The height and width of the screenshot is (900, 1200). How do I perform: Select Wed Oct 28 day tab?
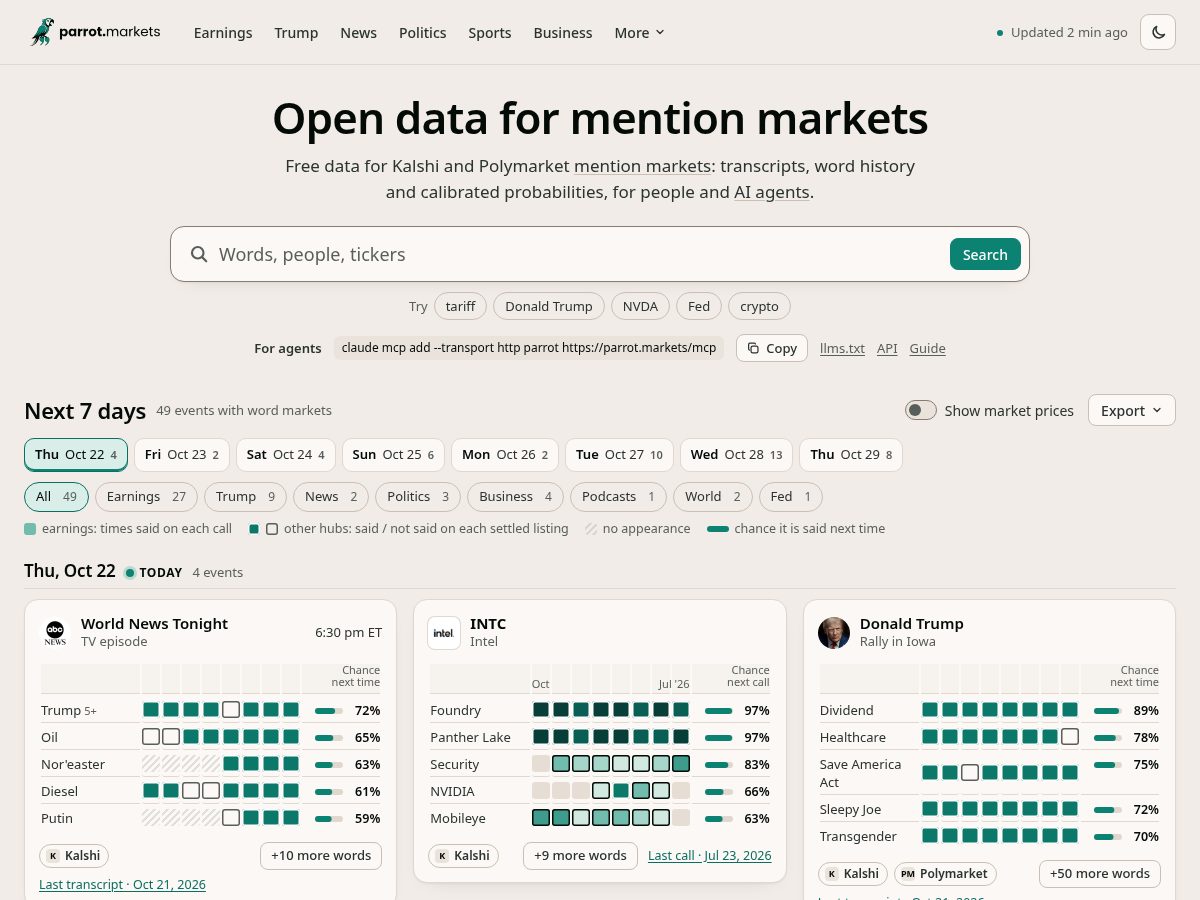(736, 454)
